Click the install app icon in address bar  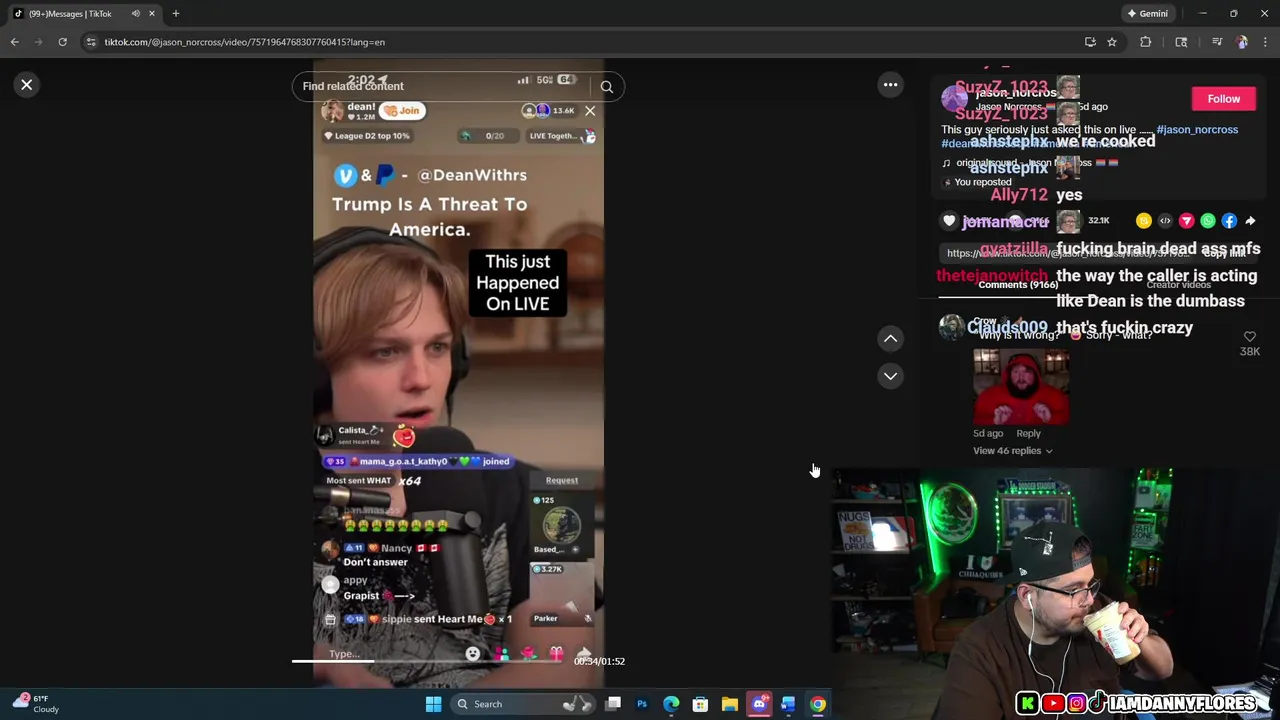pos(1090,42)
